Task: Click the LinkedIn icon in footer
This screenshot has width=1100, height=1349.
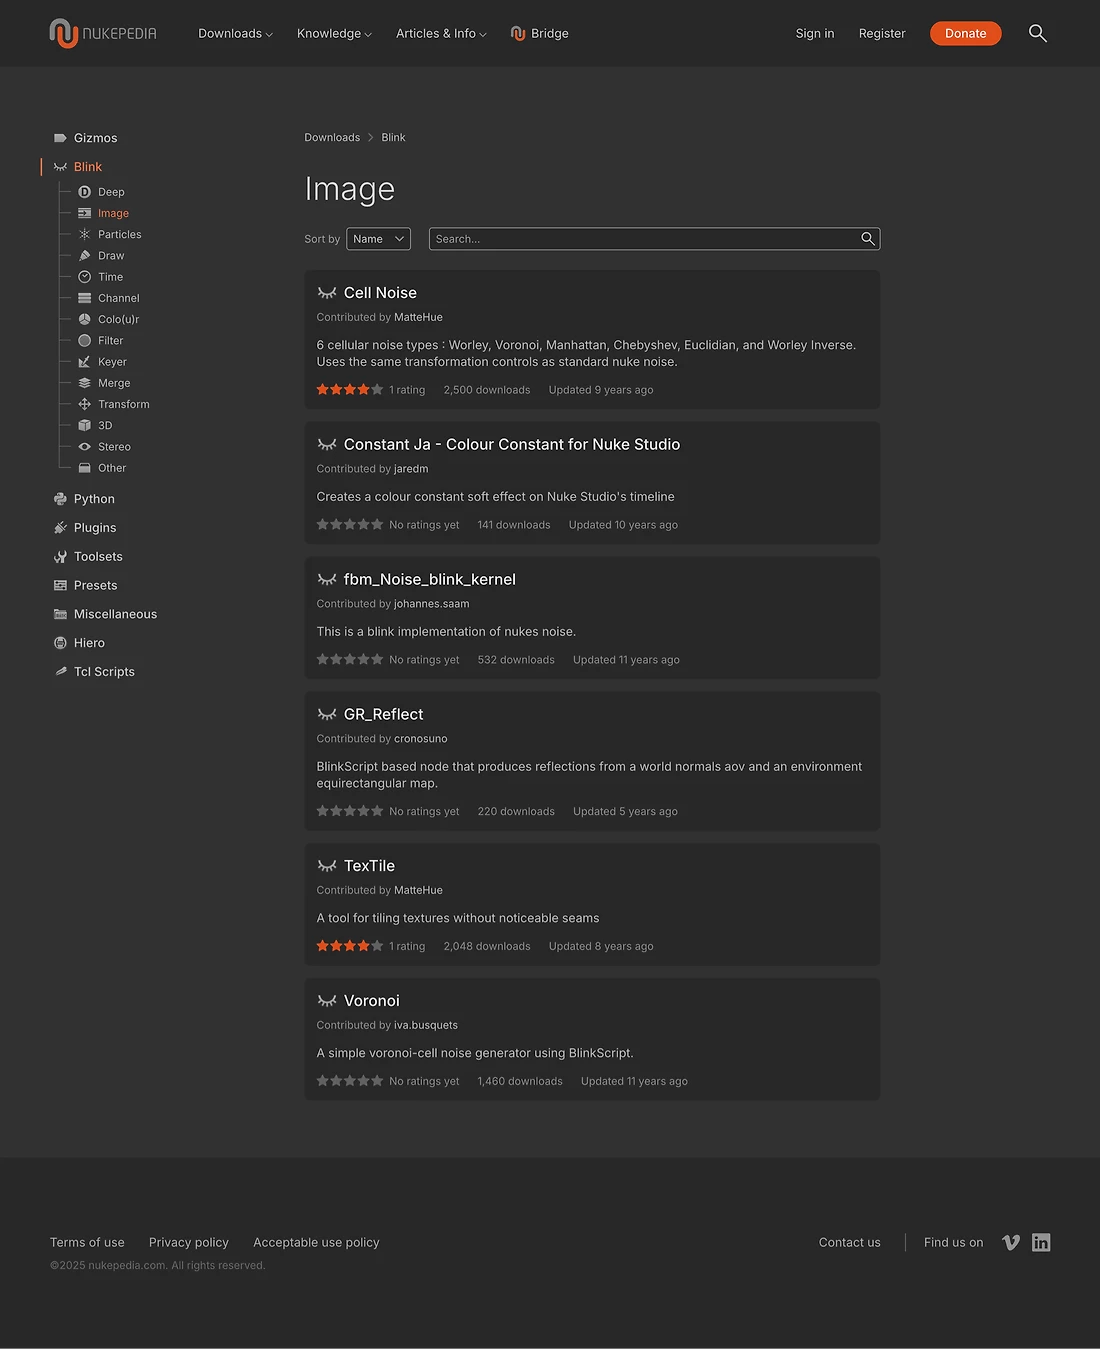Action: tap(1041, 1242)
